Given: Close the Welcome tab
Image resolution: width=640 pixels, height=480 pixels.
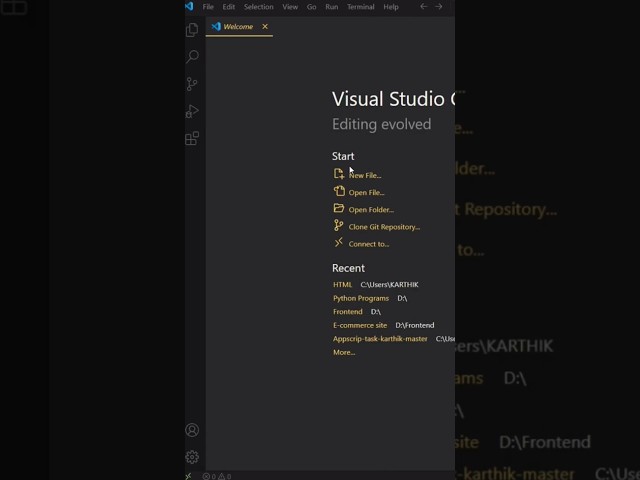Looking at the screenshot, I should coord(265,27).
